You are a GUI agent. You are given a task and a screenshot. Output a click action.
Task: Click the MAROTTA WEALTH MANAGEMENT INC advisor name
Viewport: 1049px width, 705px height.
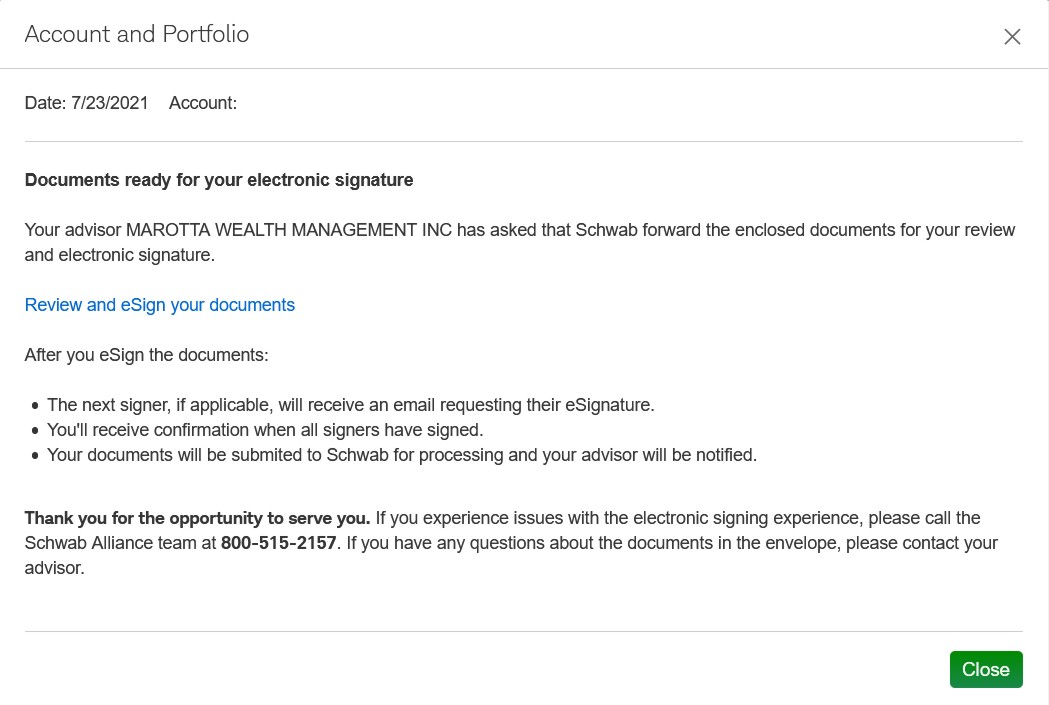[291, 230]
